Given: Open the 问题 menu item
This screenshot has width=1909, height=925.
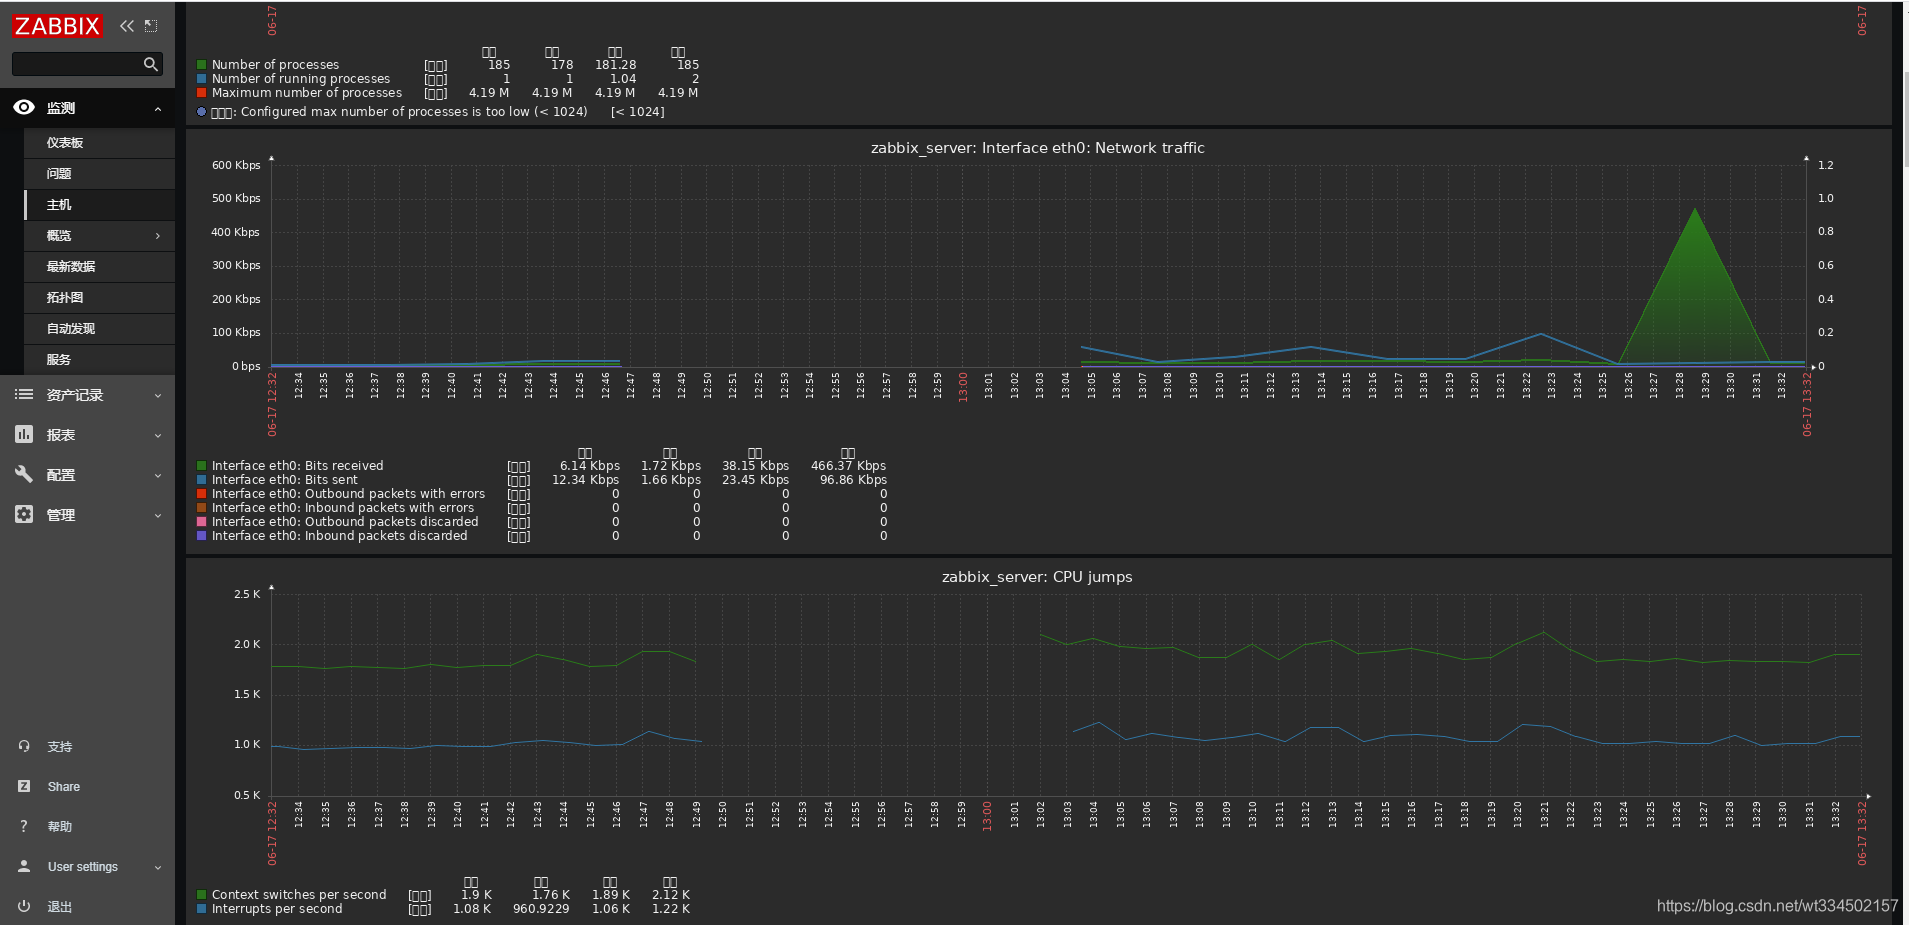Looking at the screenshot, I should [99, 174].
